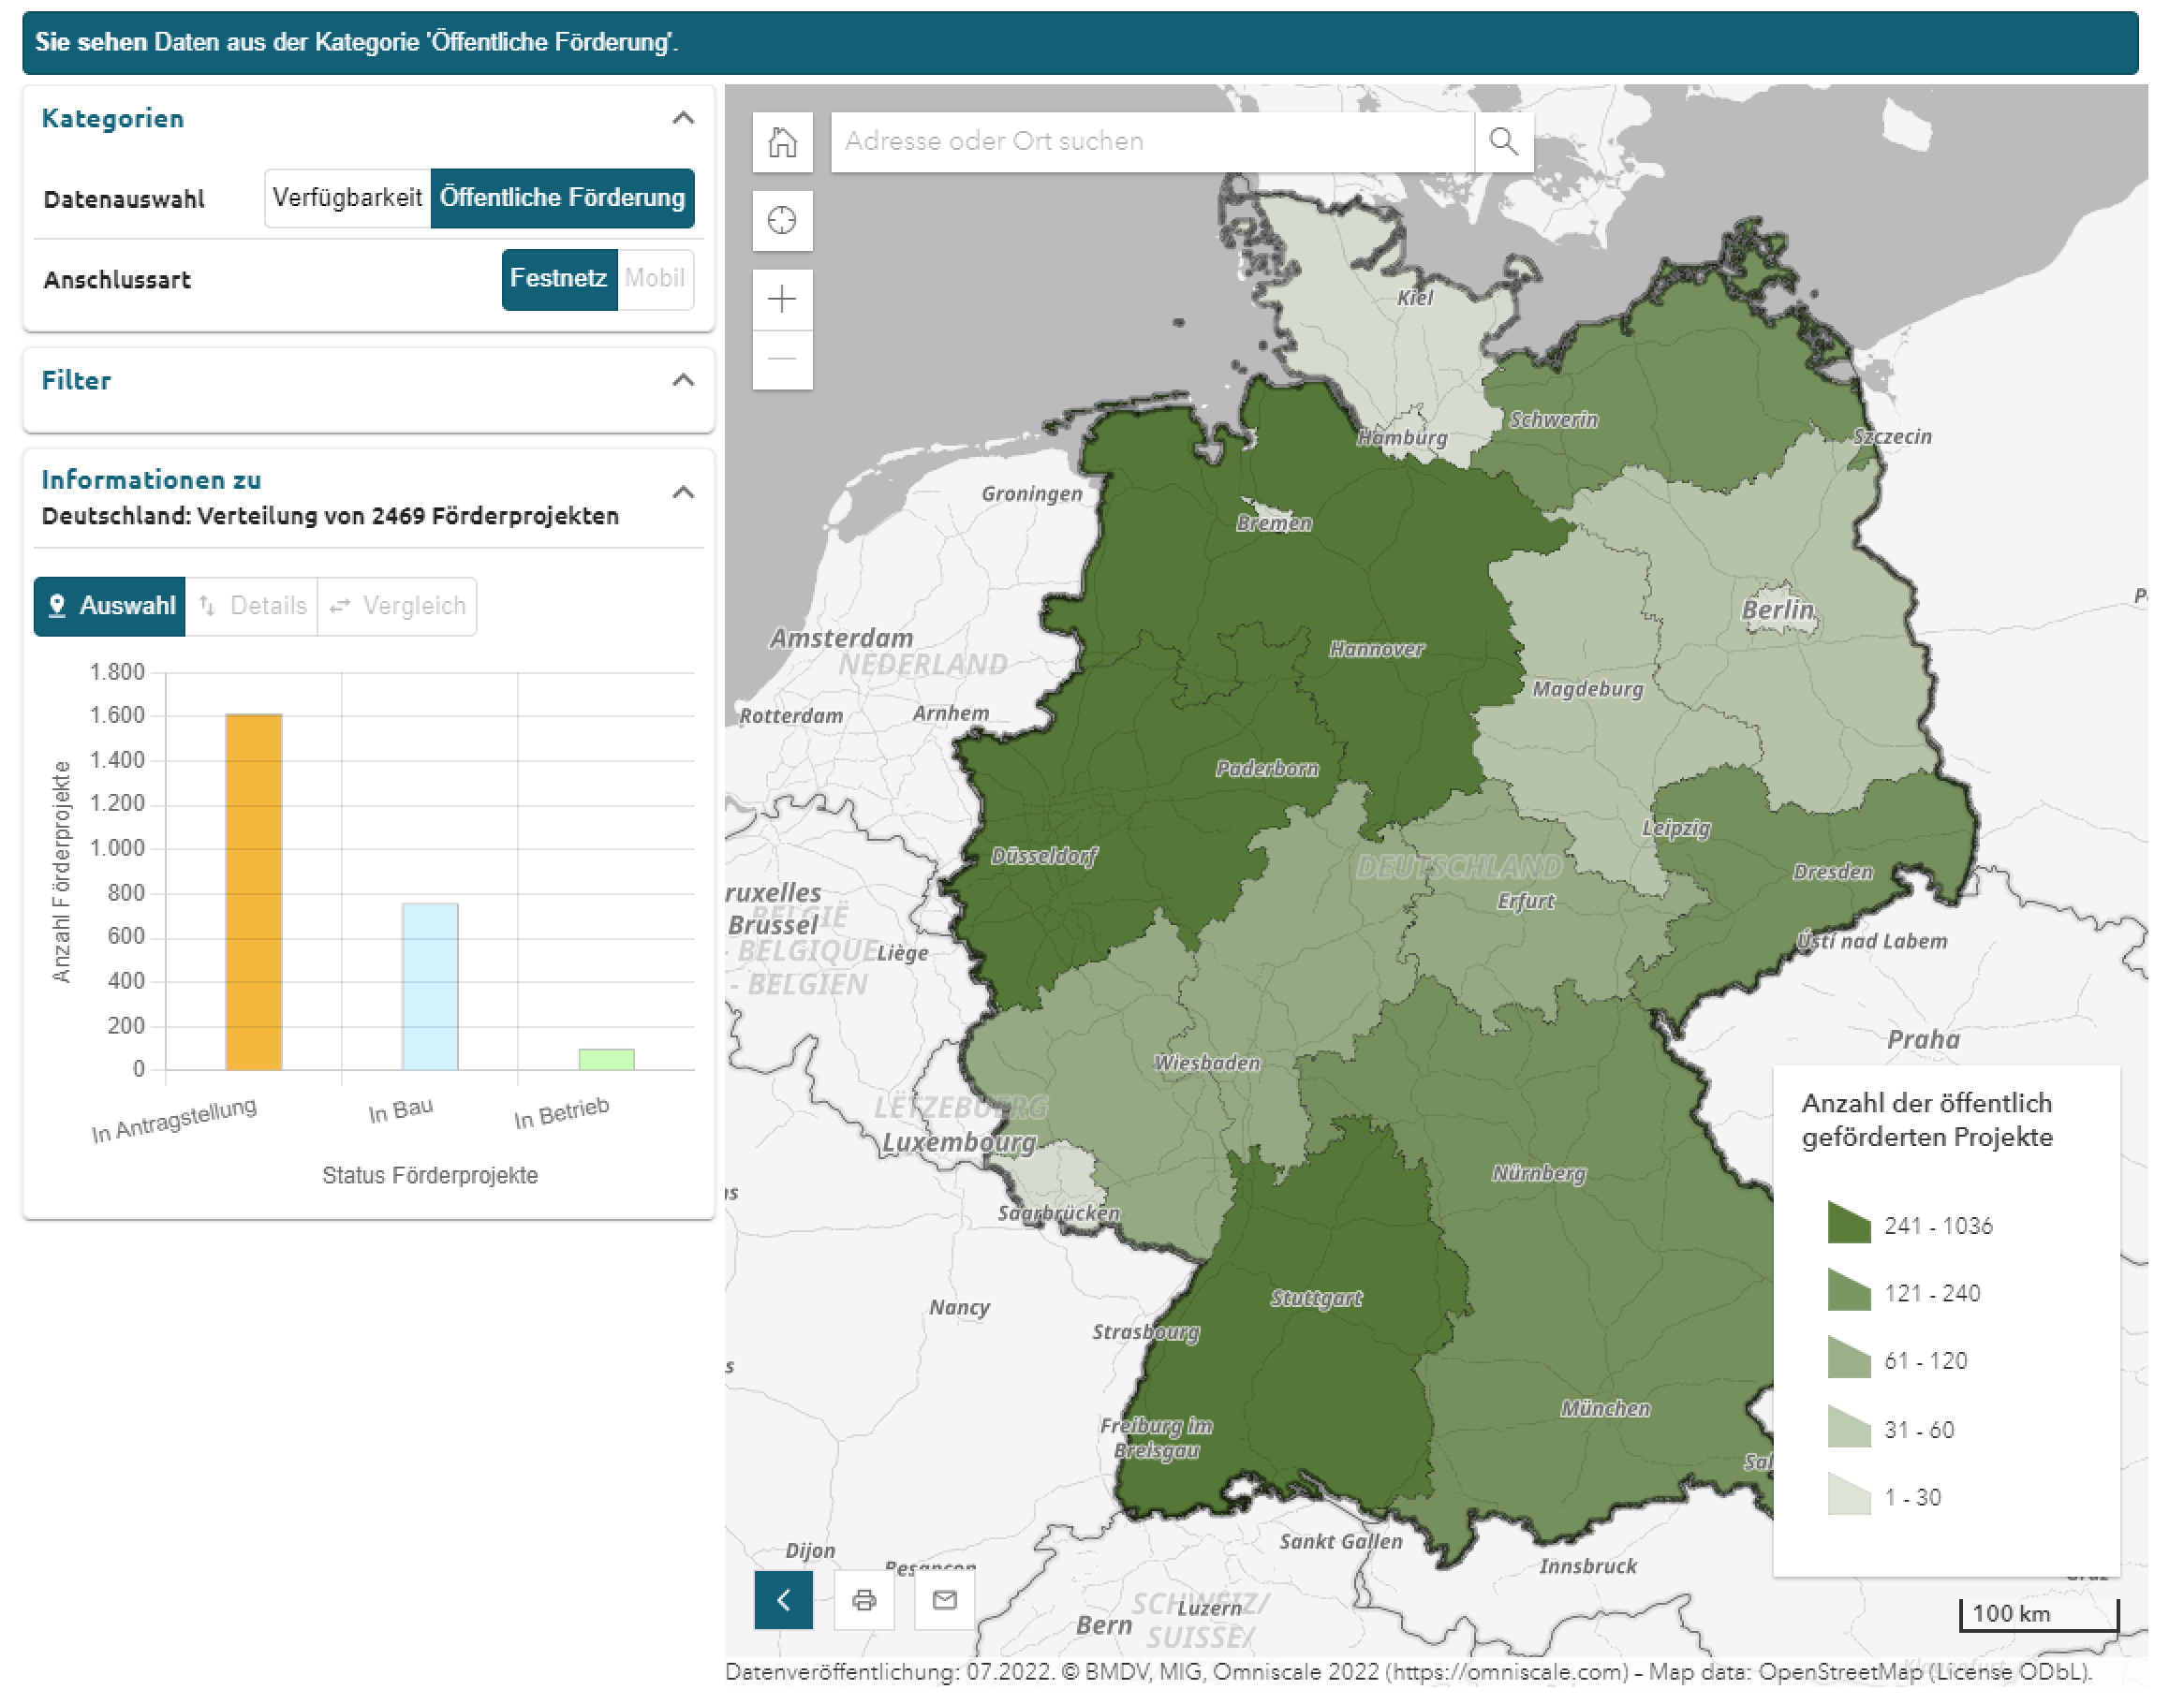Open the Vergleich tab
This screenshot has width=2184, height=1704.
pos(398,606)
